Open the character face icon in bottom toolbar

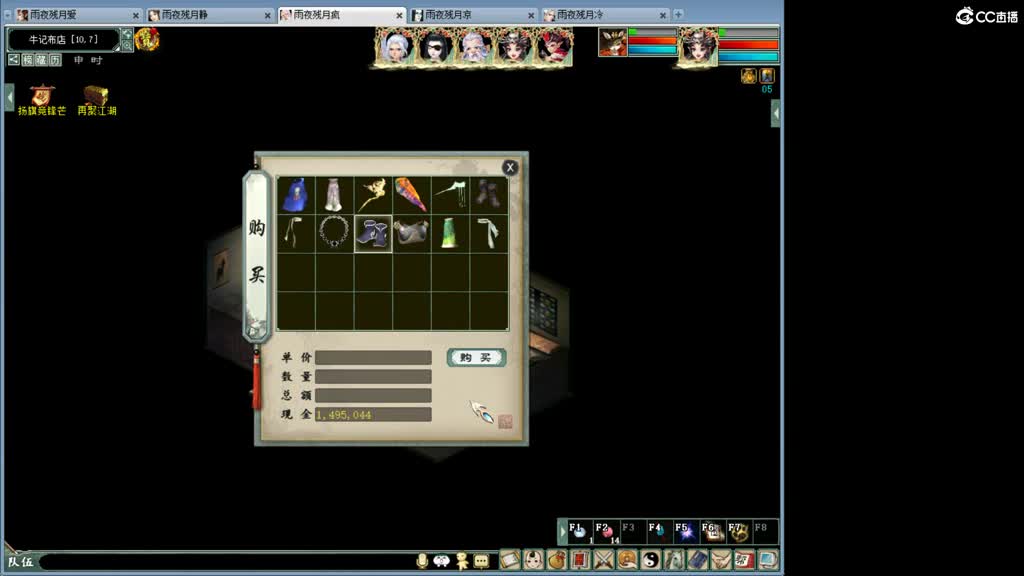[x=534, y=560]
